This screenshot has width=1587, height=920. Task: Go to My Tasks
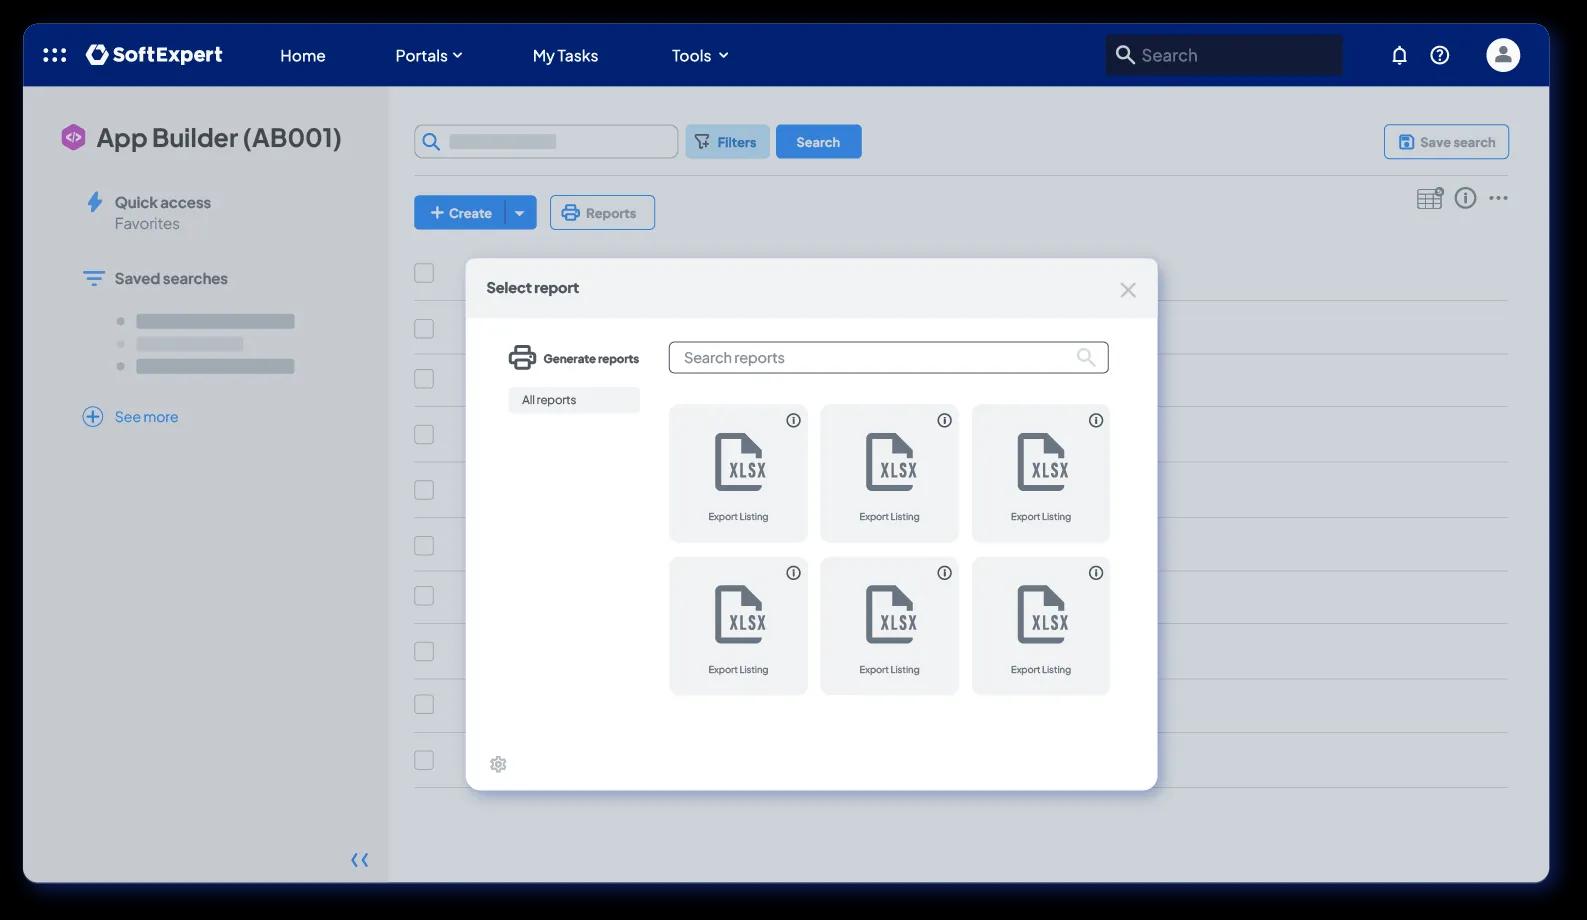click(565, 56)
